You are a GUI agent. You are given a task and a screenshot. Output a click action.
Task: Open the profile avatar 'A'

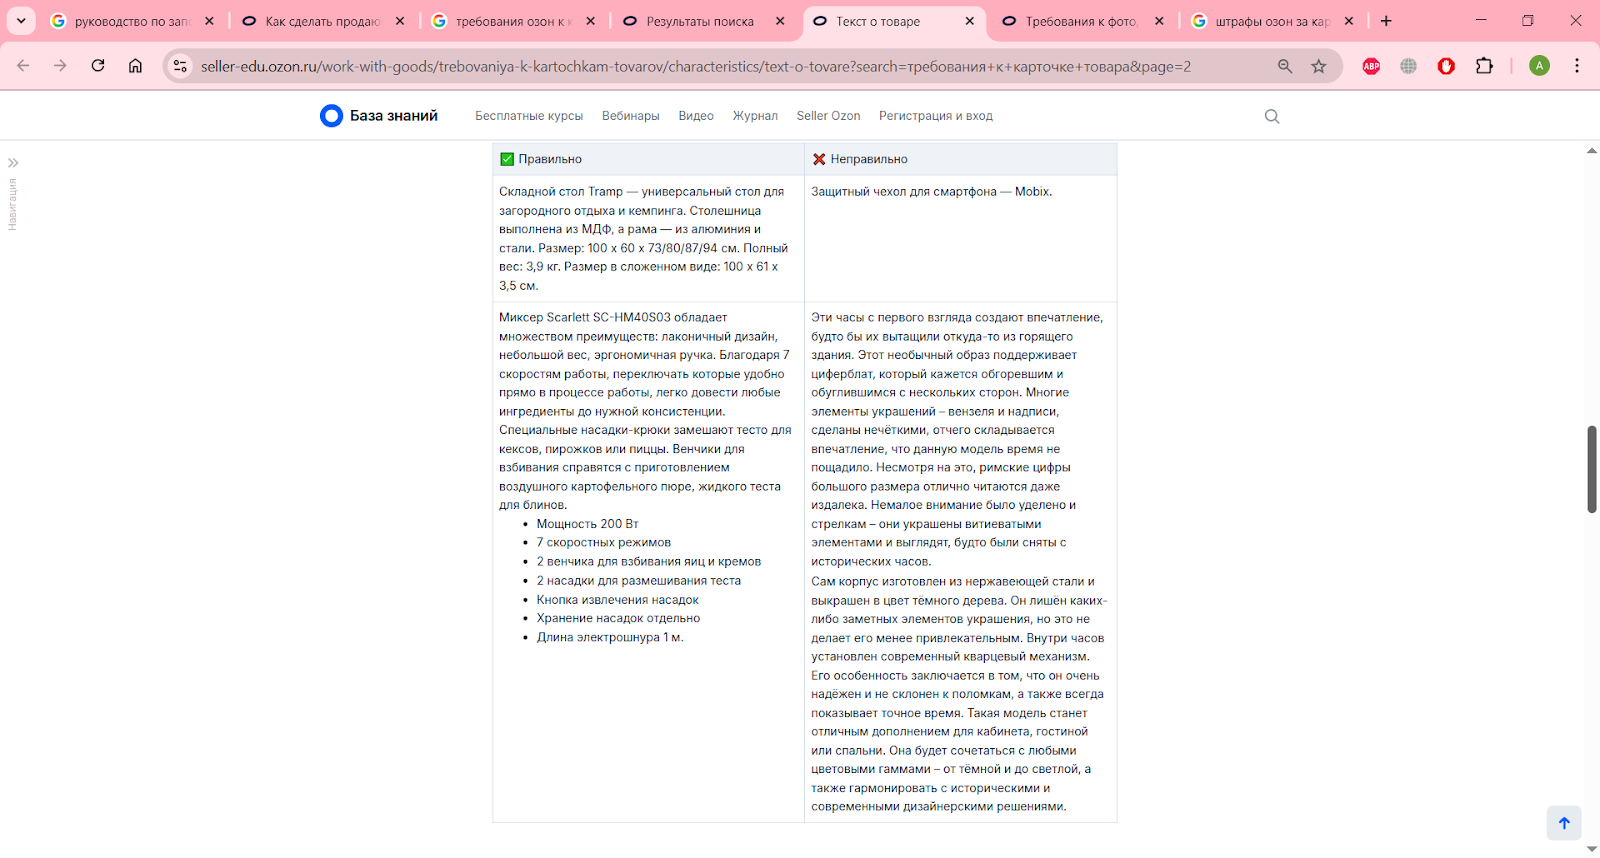(1539, 66)
